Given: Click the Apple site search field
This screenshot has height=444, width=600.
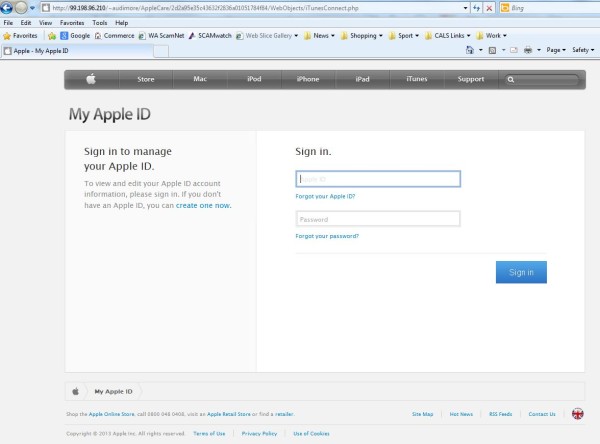Looking at the screenshot, I should (542, 80).
